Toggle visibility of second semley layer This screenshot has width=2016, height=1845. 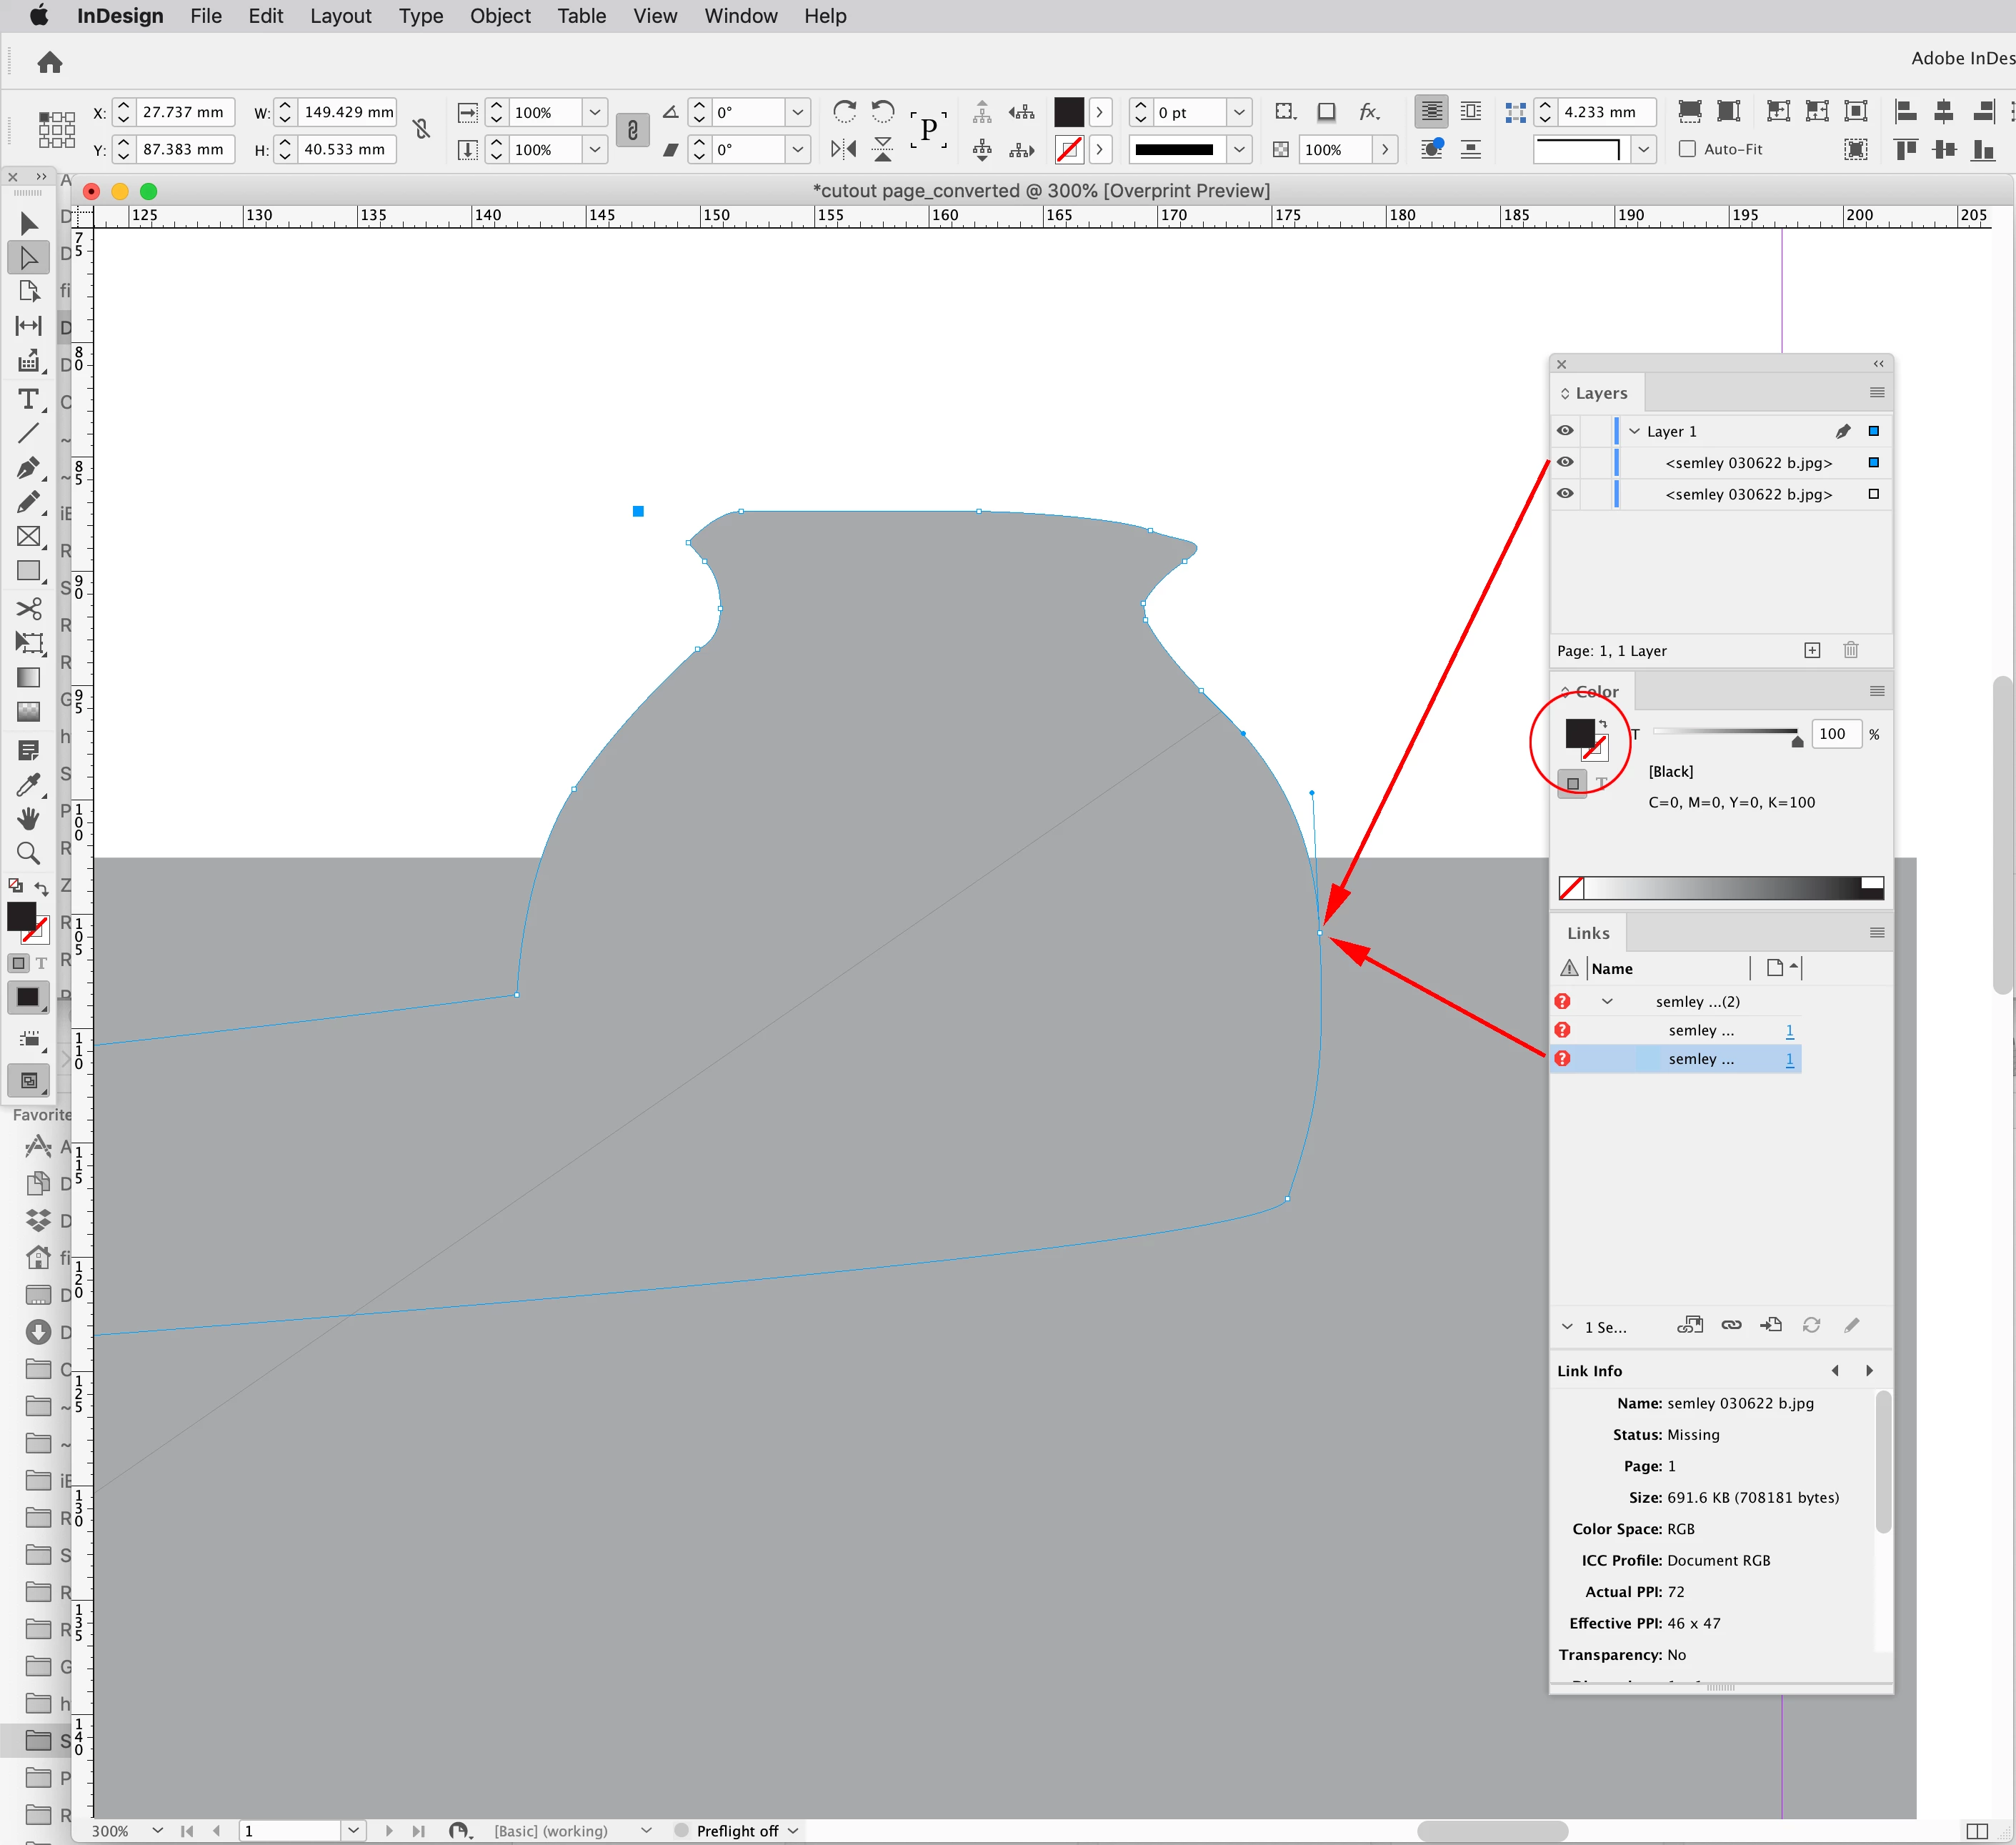[1565, 494]
